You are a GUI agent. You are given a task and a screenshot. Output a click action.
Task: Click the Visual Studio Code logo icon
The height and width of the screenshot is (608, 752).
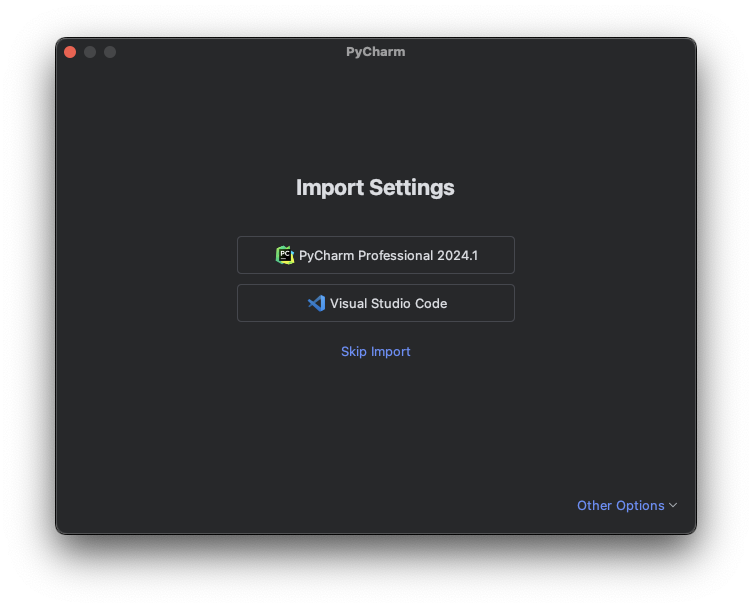(317, 303)
